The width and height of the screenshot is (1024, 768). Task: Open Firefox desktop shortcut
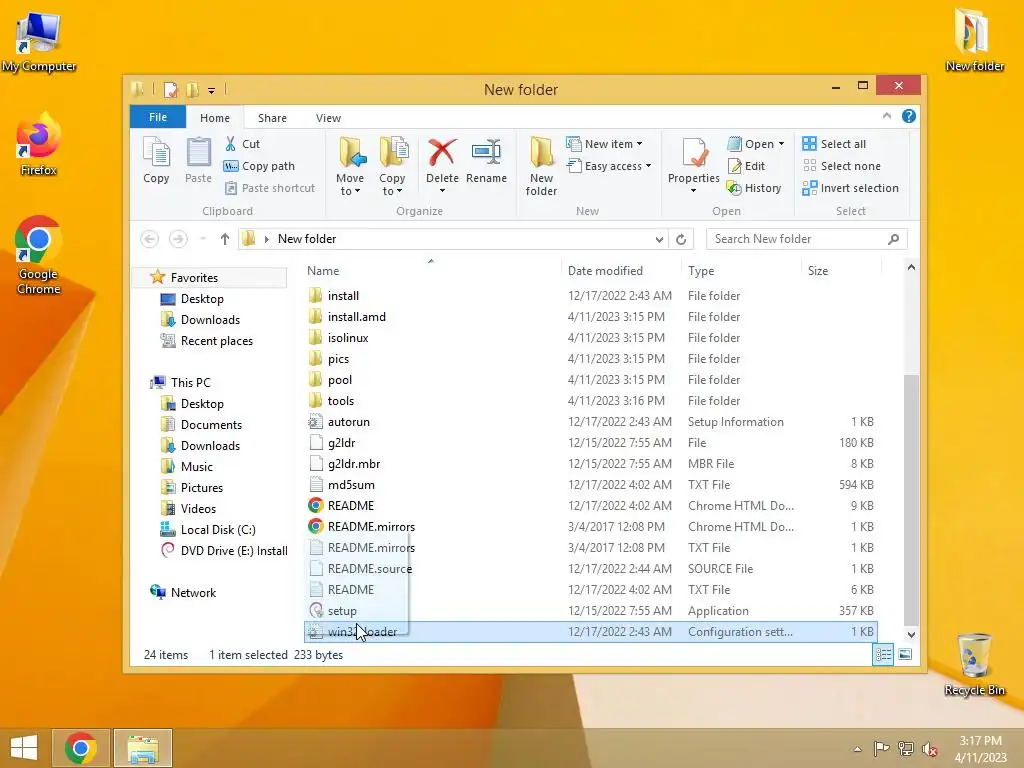pos(39,145)
